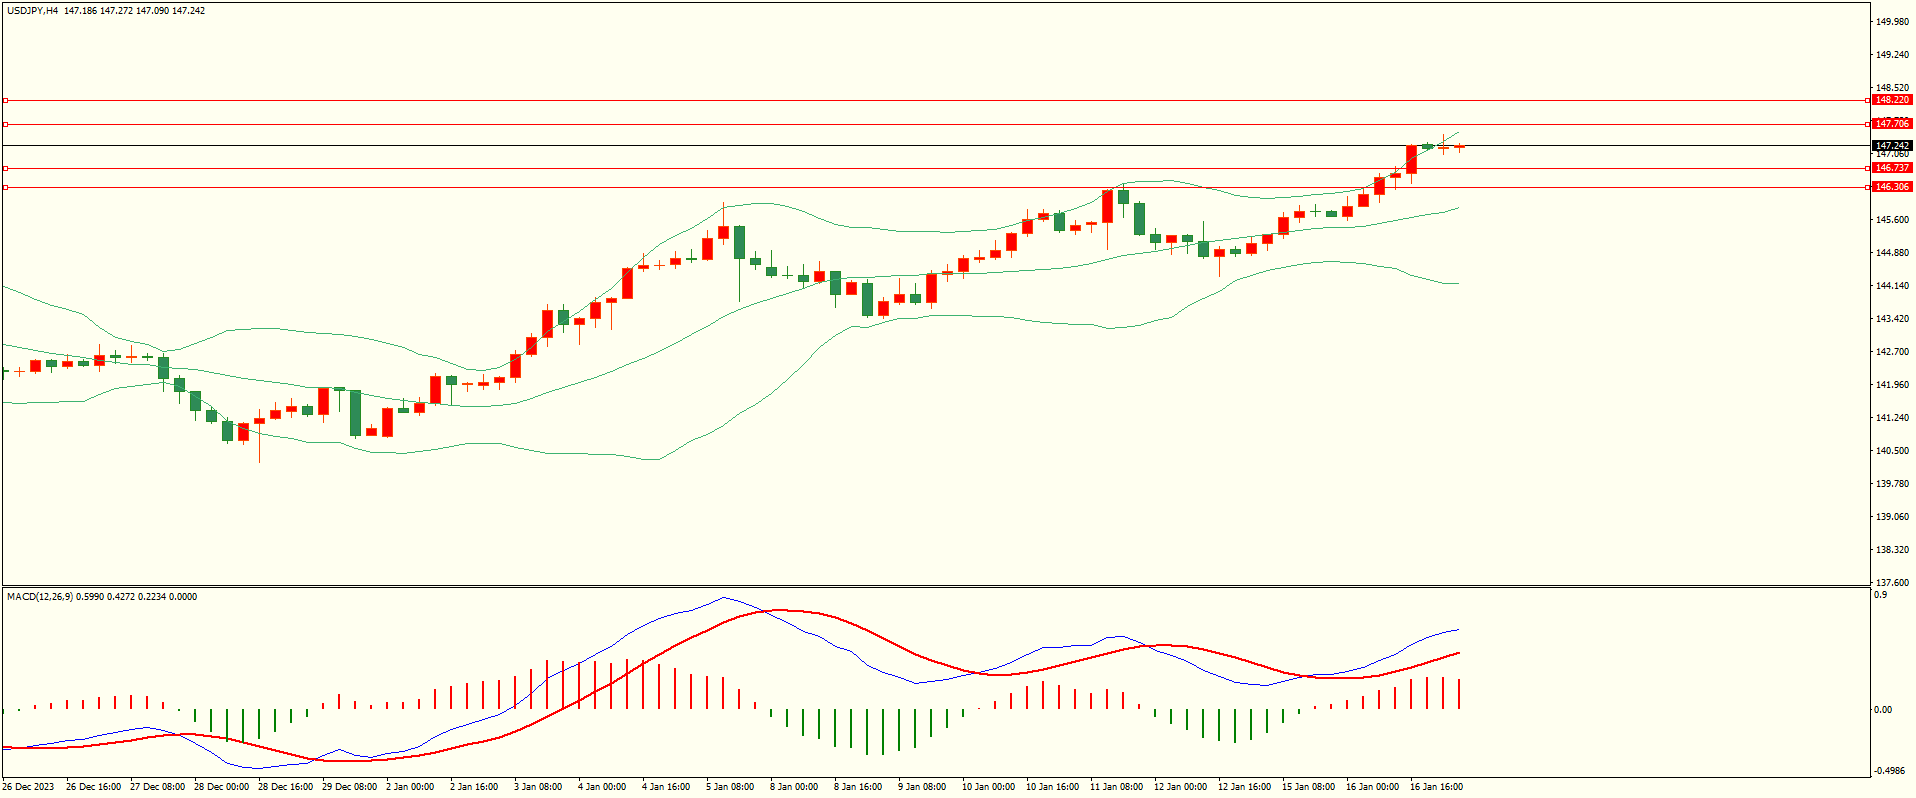The image size is (1916, 798).
Task: Click the black current price label 147.242
Action: pos(1892,145)
